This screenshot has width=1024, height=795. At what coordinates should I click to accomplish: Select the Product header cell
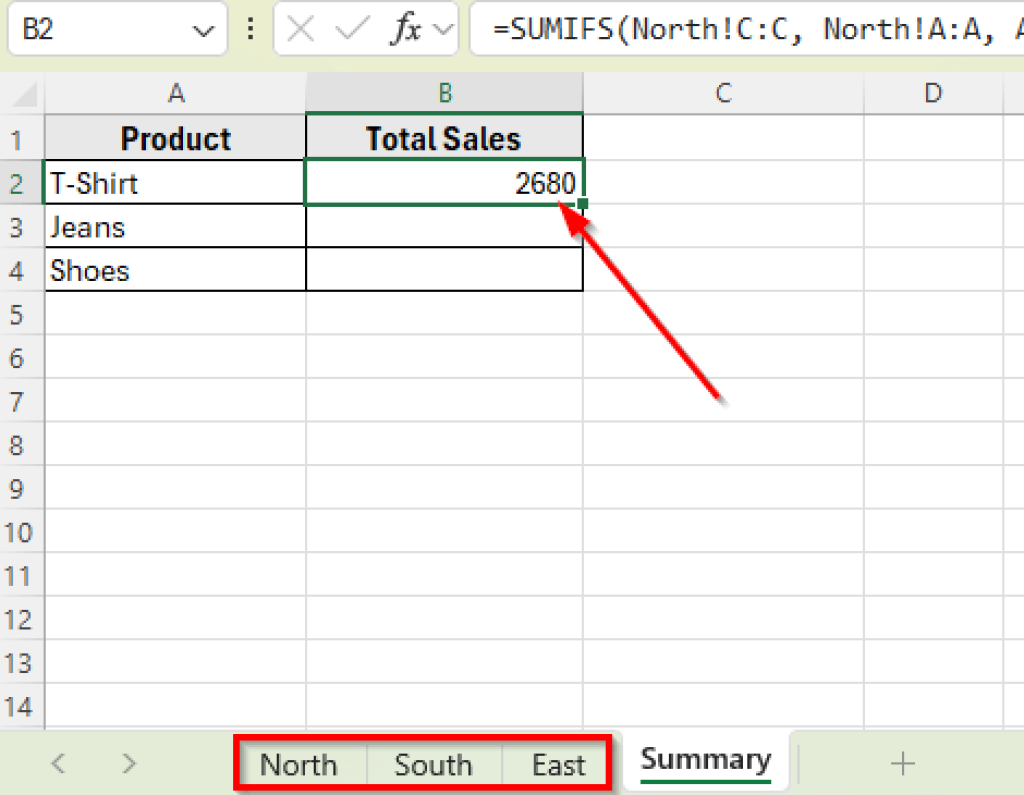click(176, 138)
